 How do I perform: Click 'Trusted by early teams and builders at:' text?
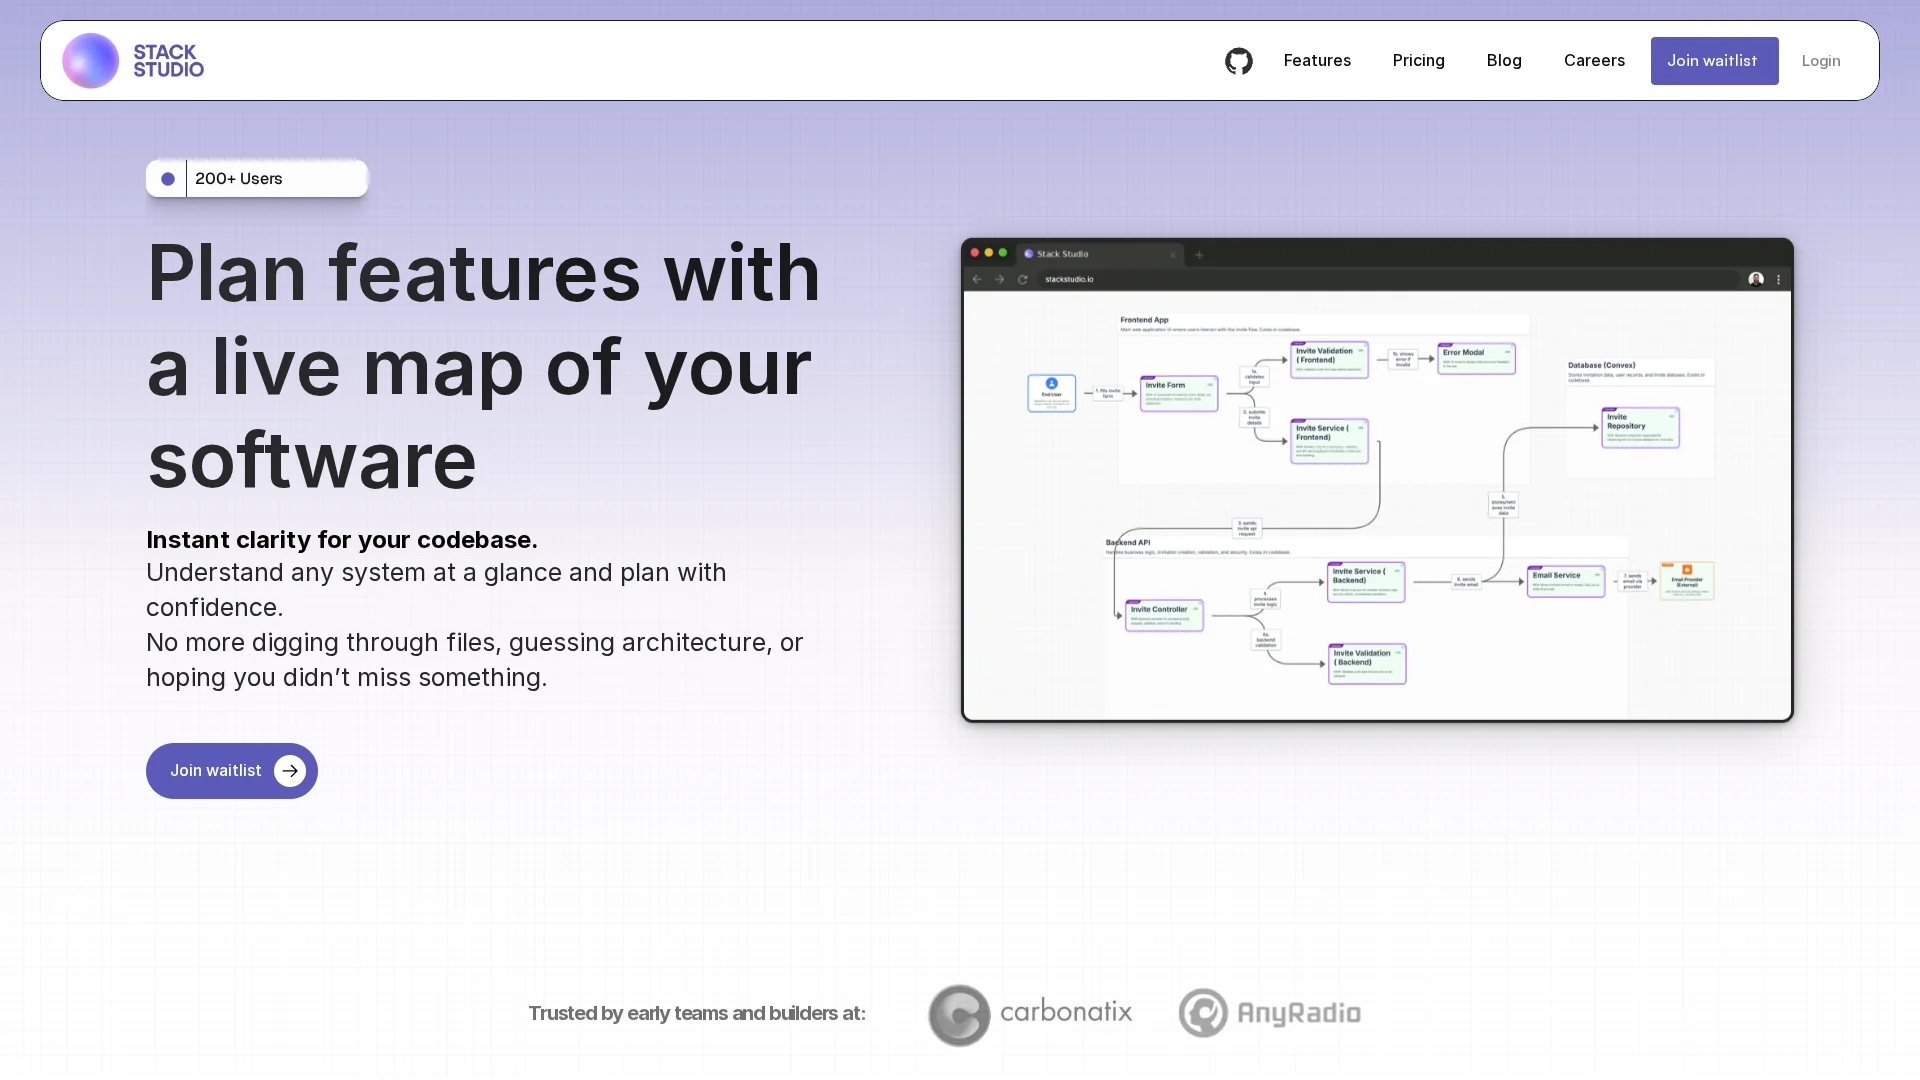697,1014
